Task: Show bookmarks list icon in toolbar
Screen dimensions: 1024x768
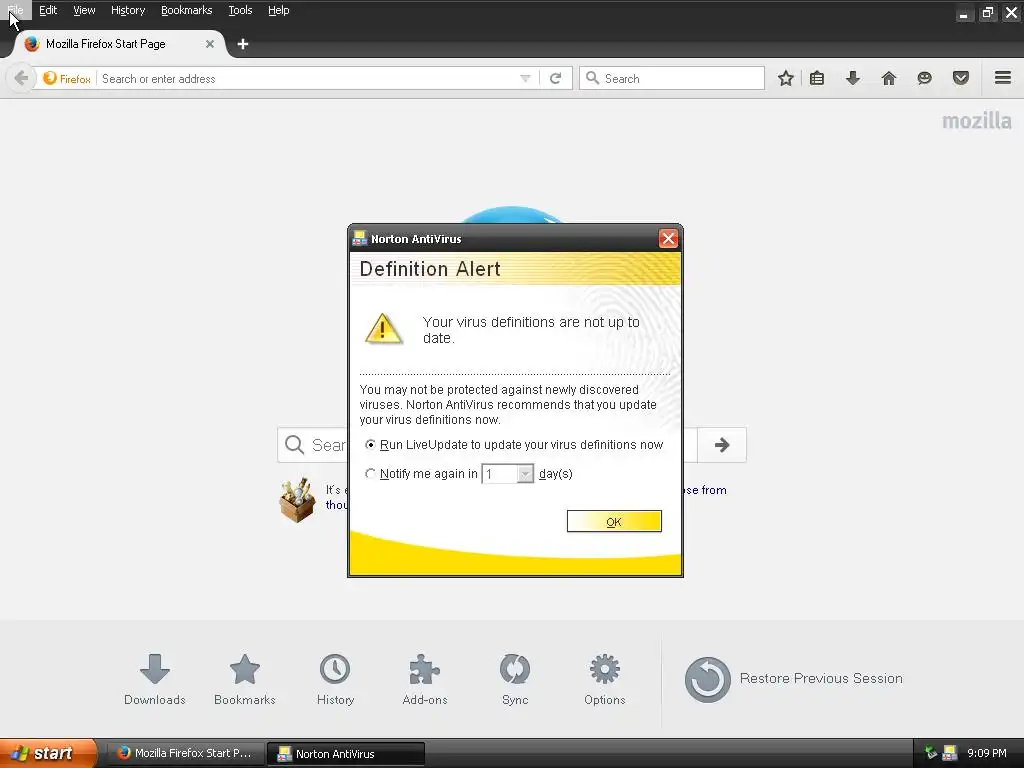Action: [817, 78]
